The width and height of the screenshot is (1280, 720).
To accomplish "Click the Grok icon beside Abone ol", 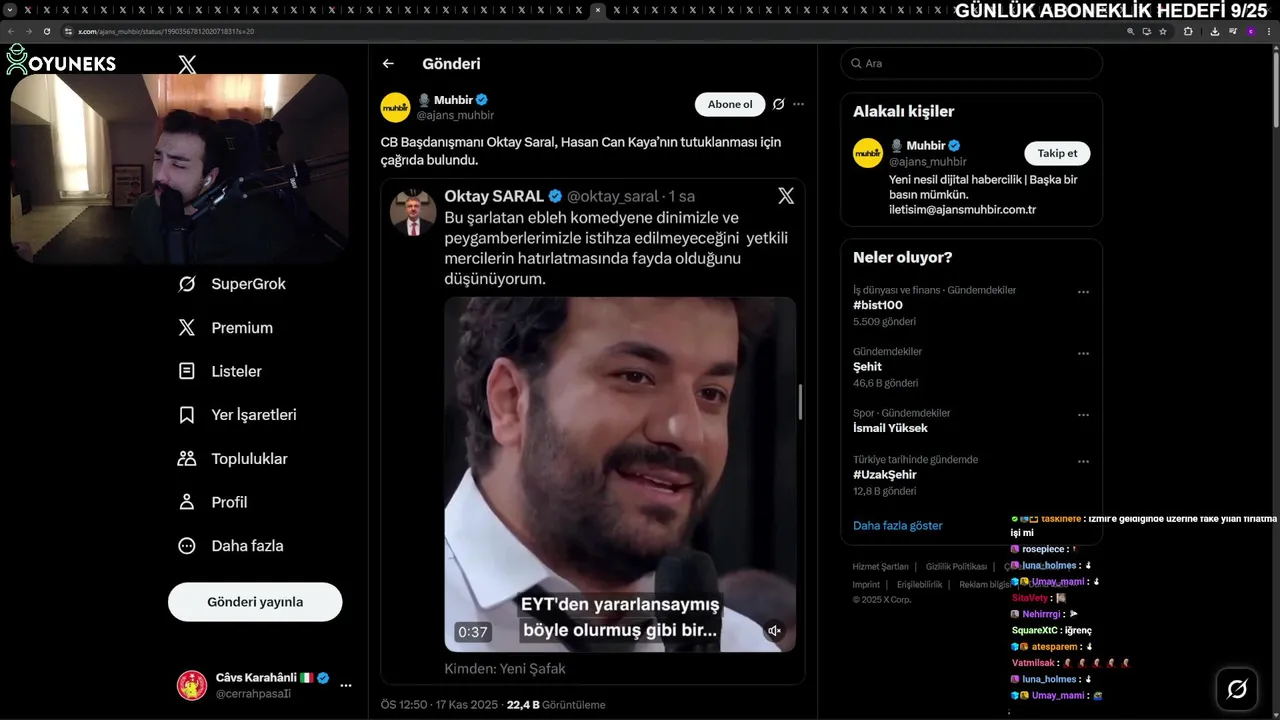I will pyautogui.click(x=778, y=104).
